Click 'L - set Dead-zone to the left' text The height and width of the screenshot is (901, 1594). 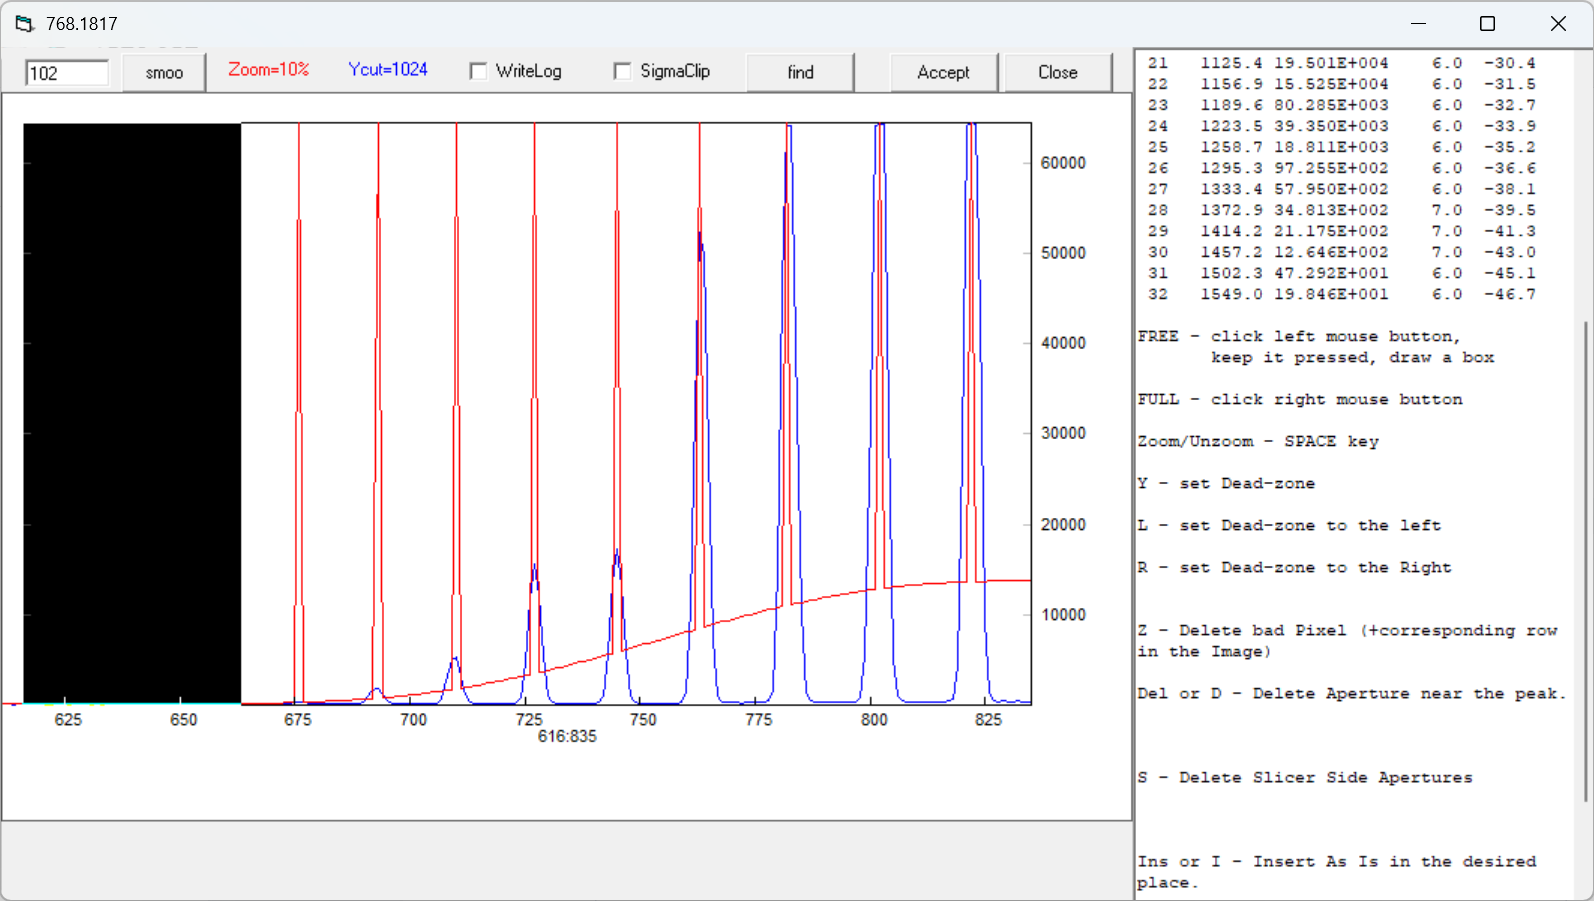pos(1289,525)
